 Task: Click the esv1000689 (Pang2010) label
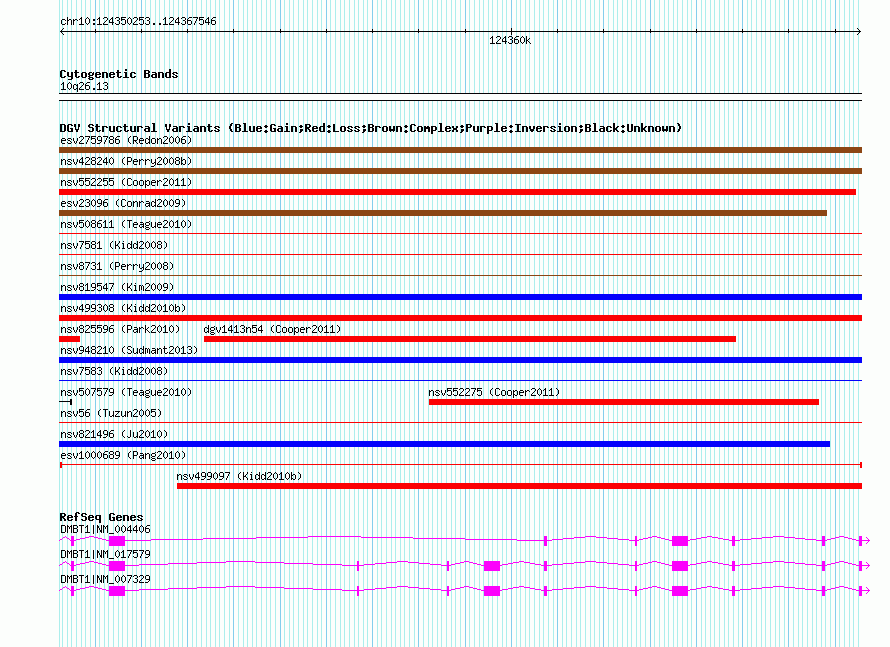coord(109,455)
